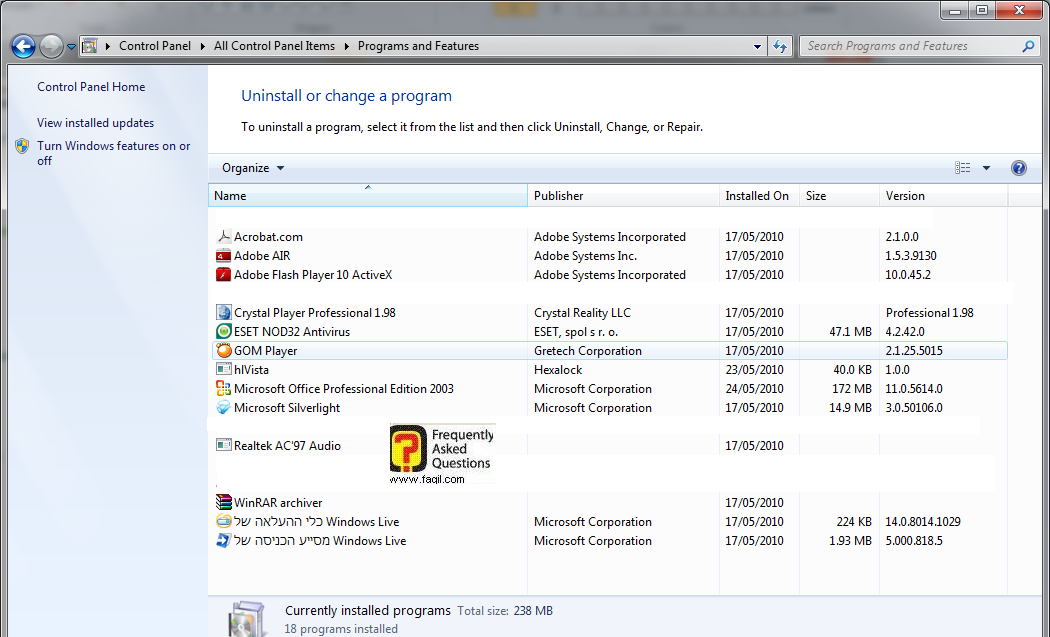Click the Adobe Flash Player icon
This screenshot has width=1050, height=637.
(224, 275)
